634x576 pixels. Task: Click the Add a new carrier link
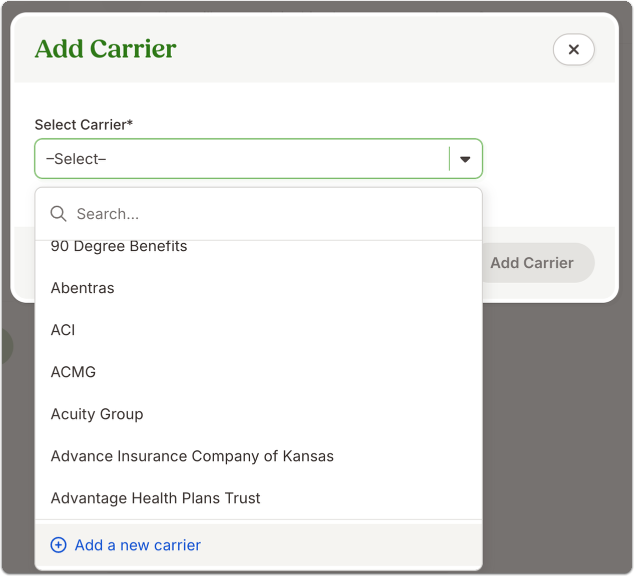(x=137, y=545)
